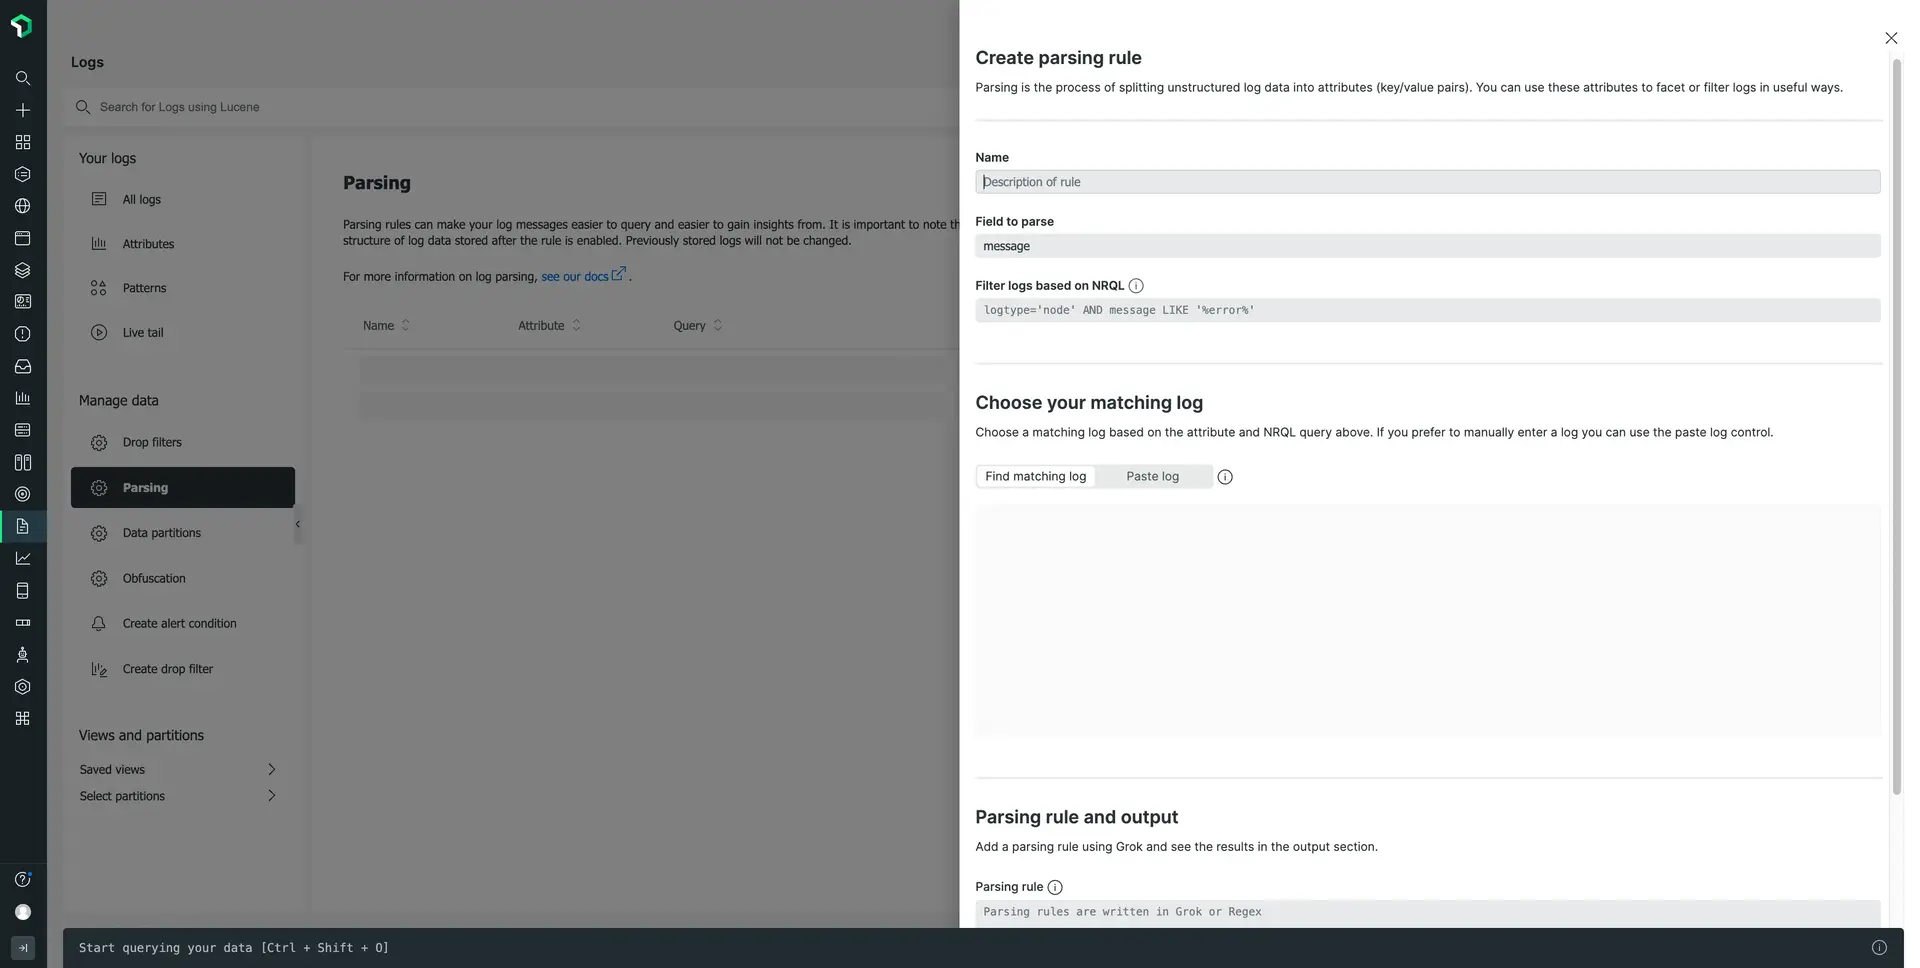This screenshot has height=968, width=1920.
Task: Click the Parsing rule Grok field
Action: tap(1427, 912)
